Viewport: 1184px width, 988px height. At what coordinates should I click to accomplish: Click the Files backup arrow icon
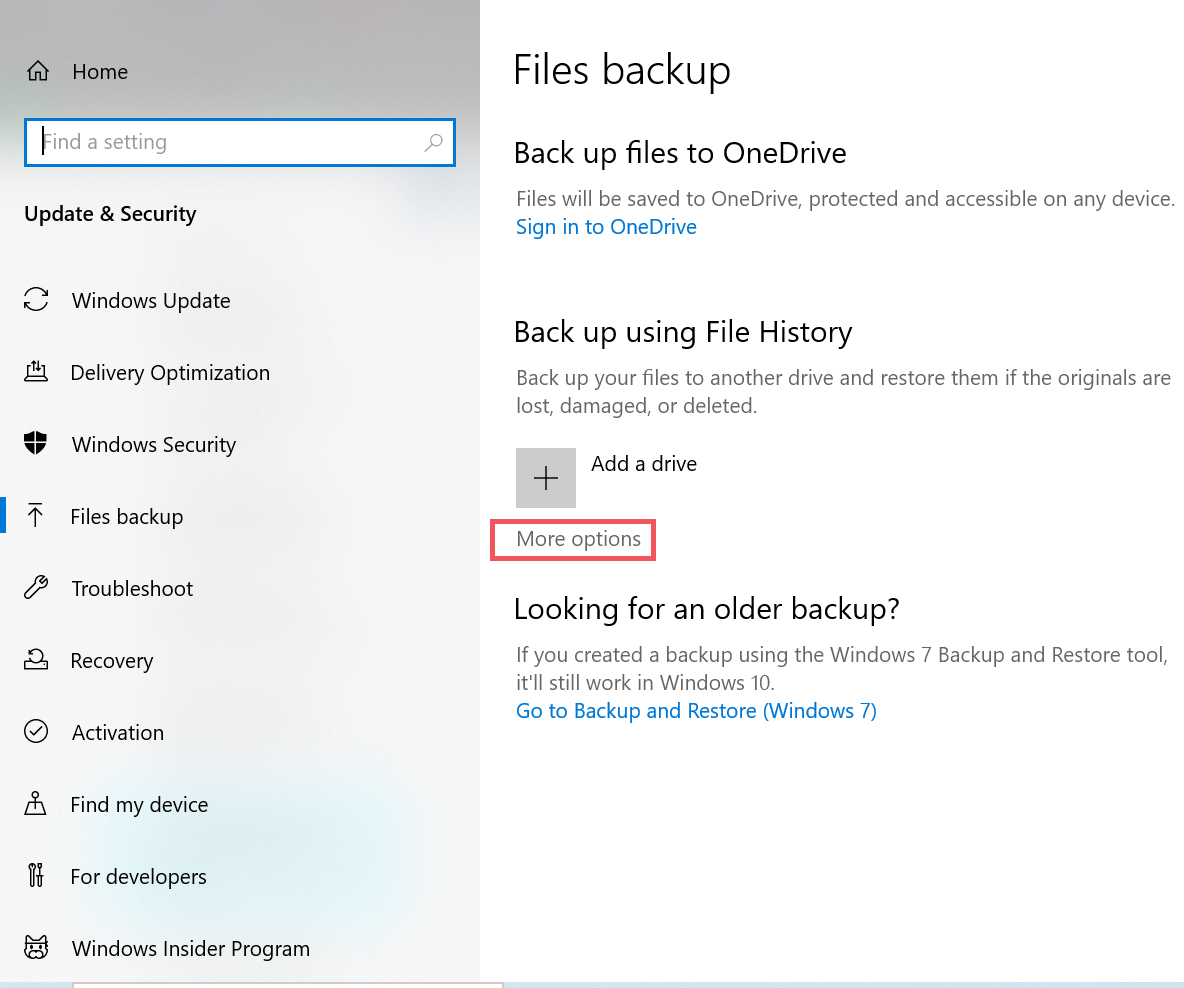click(x=35, y=516)
